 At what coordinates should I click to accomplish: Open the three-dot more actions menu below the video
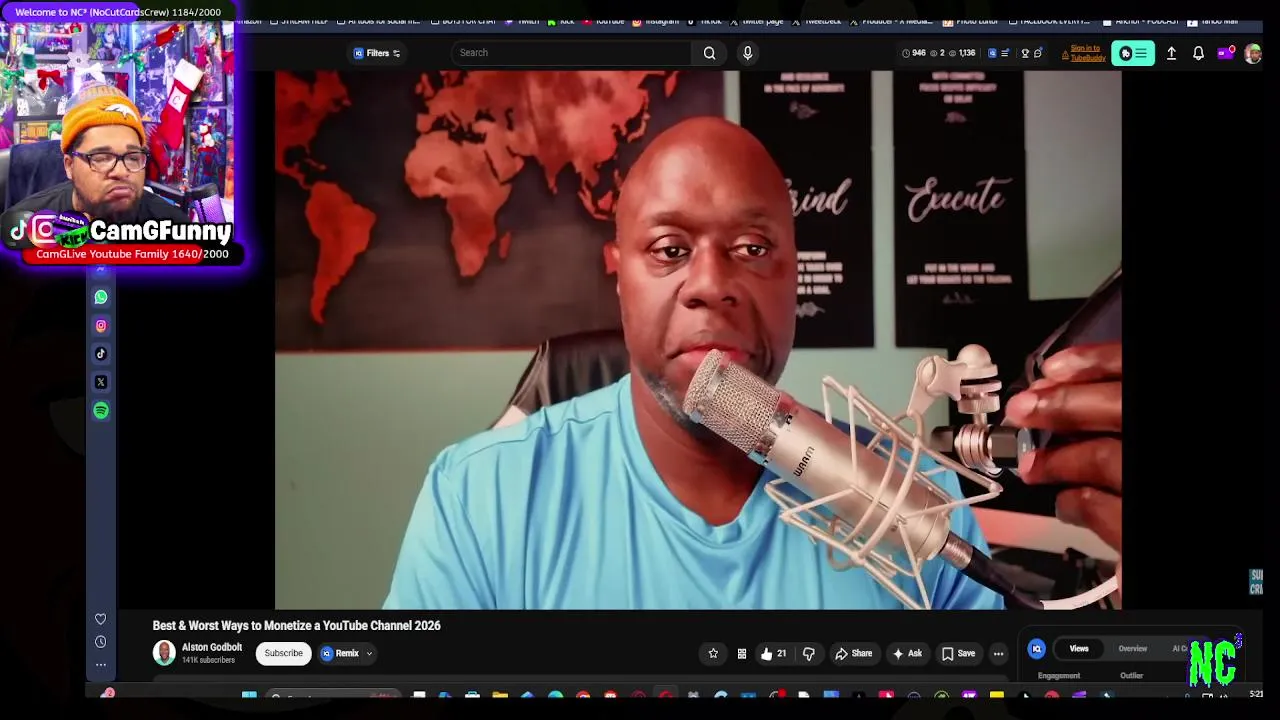pyautogui.click(x=998, y=654)
